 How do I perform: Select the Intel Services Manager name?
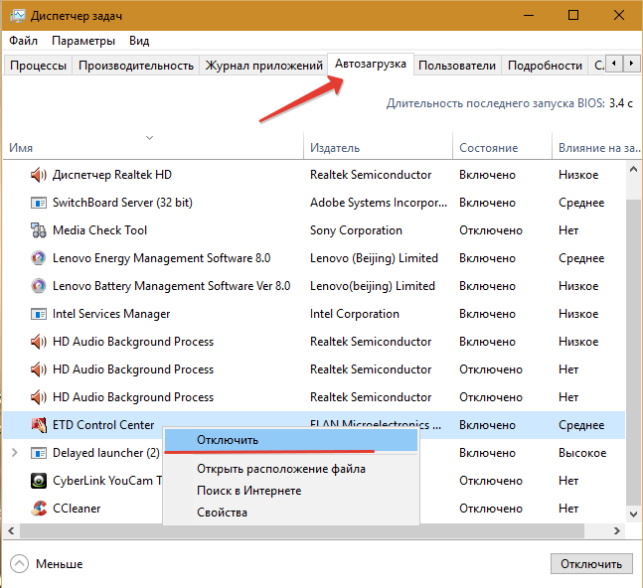[x=111, y=314]
